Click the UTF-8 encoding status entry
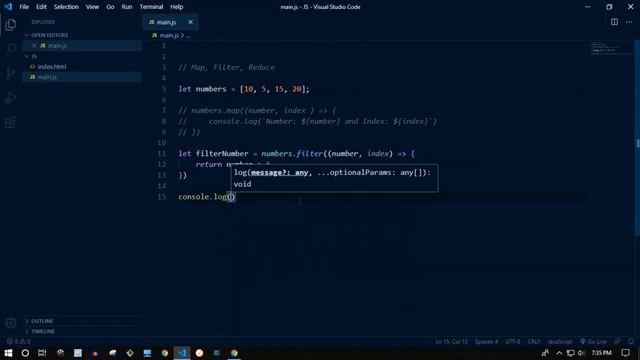Screen dimensions: 640x360 tap(513, 341)
